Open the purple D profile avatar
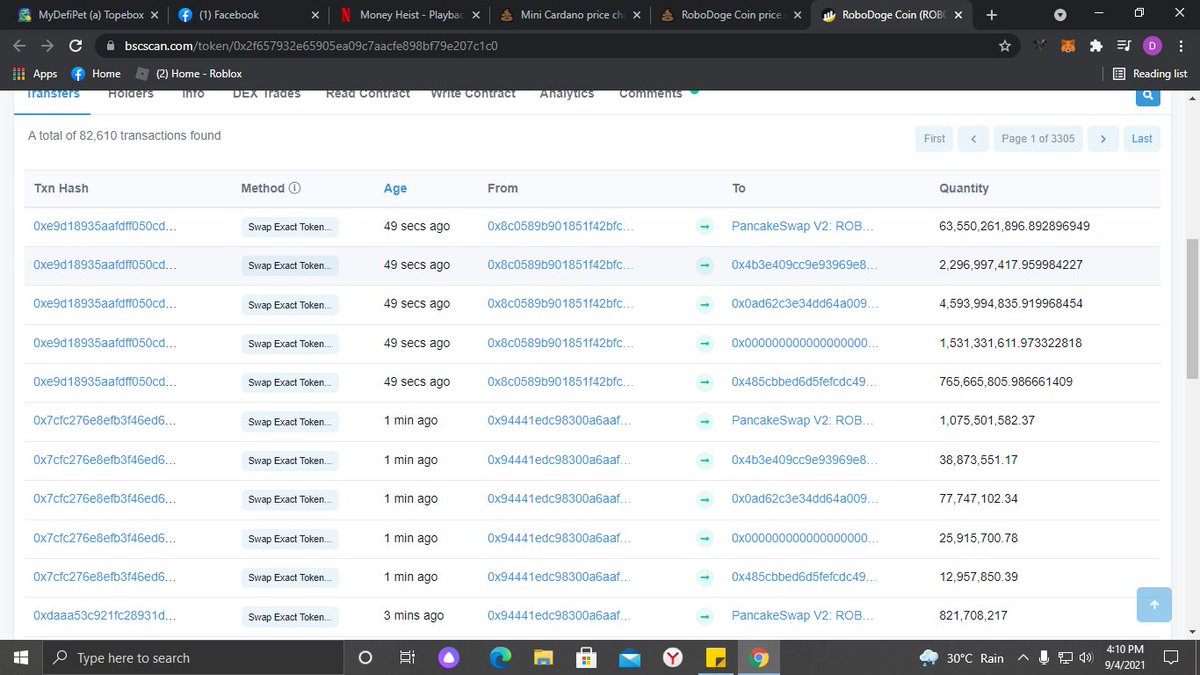 point(1152,46)
